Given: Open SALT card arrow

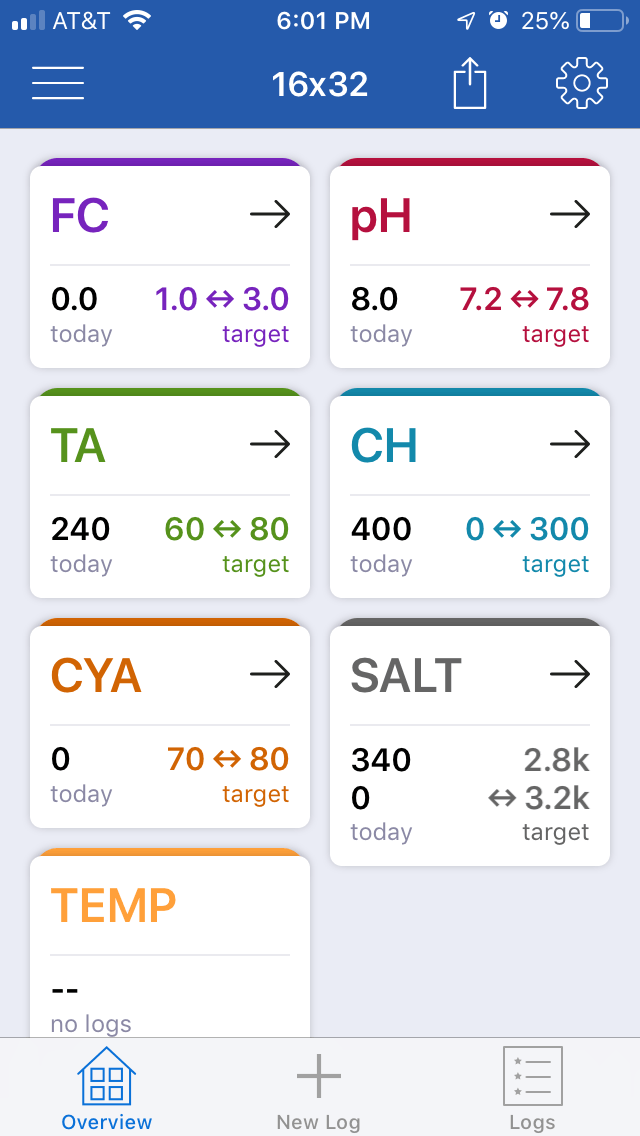Looking at the screenshot, I should pyautogui.click(x=570, y=674).
